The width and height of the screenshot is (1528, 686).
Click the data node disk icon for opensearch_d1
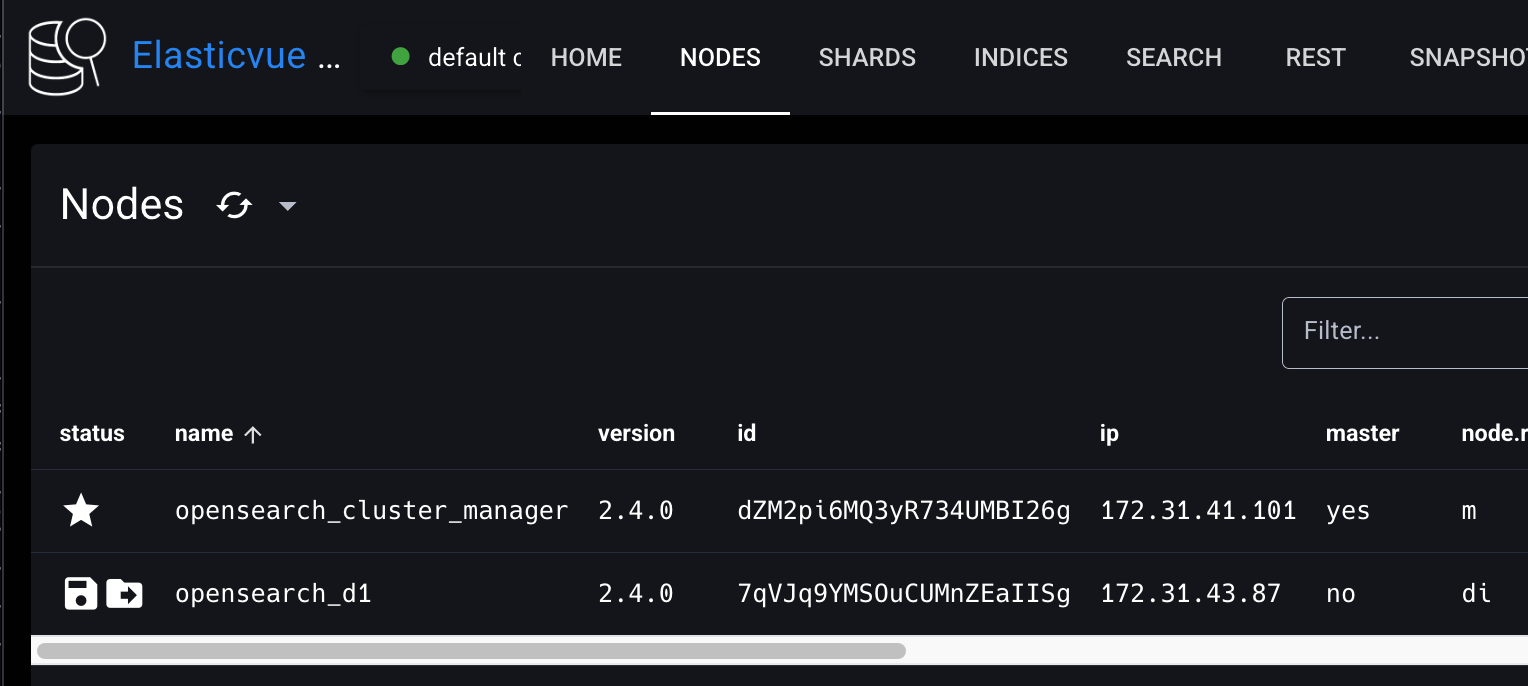tap(81, 593)
